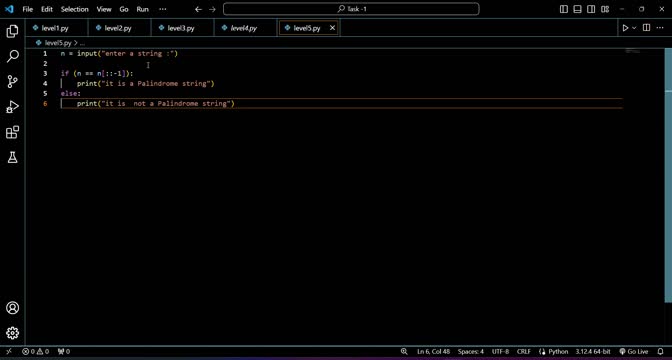The width and height of the screenshot is (672, 360).
Task: Click Go Live in the status bar
Action: [634, 351]
